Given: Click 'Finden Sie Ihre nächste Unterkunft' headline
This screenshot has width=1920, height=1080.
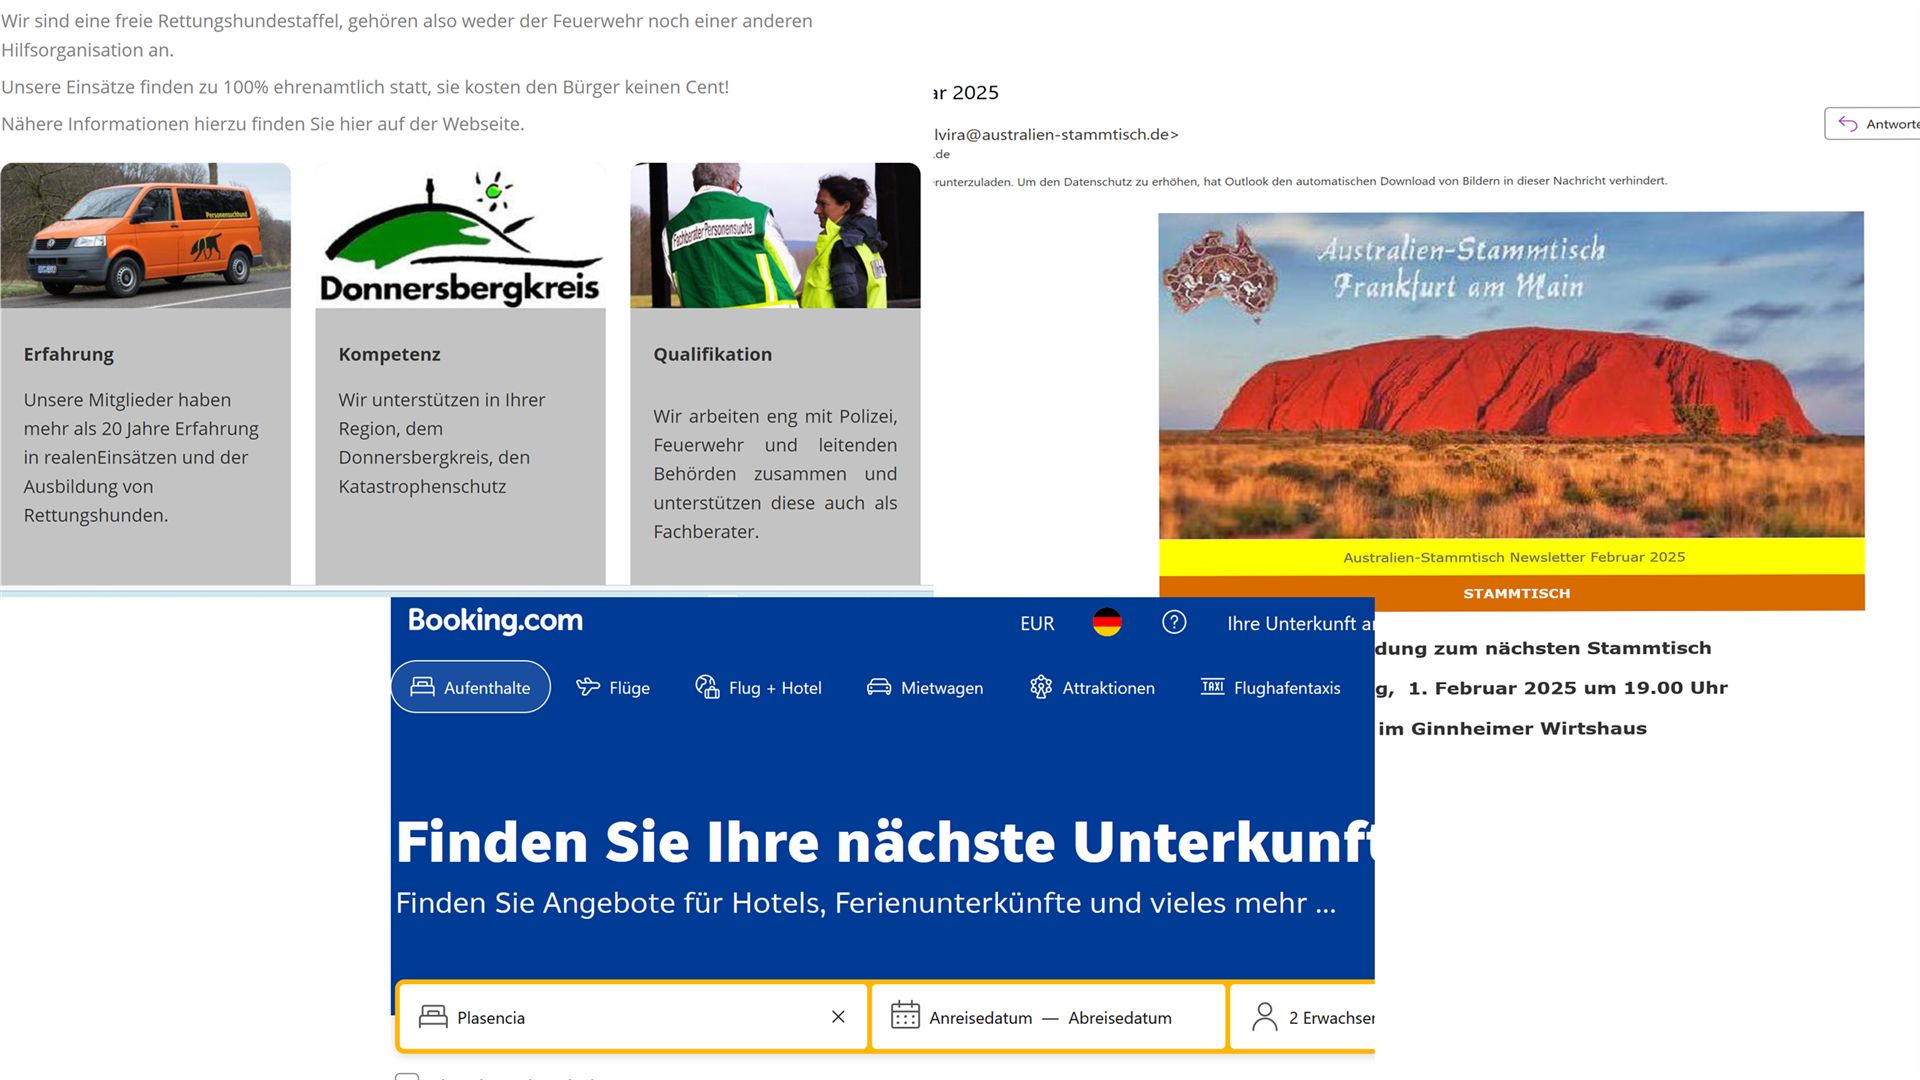Looking at the screenshot, I should [x=885, y=841].
